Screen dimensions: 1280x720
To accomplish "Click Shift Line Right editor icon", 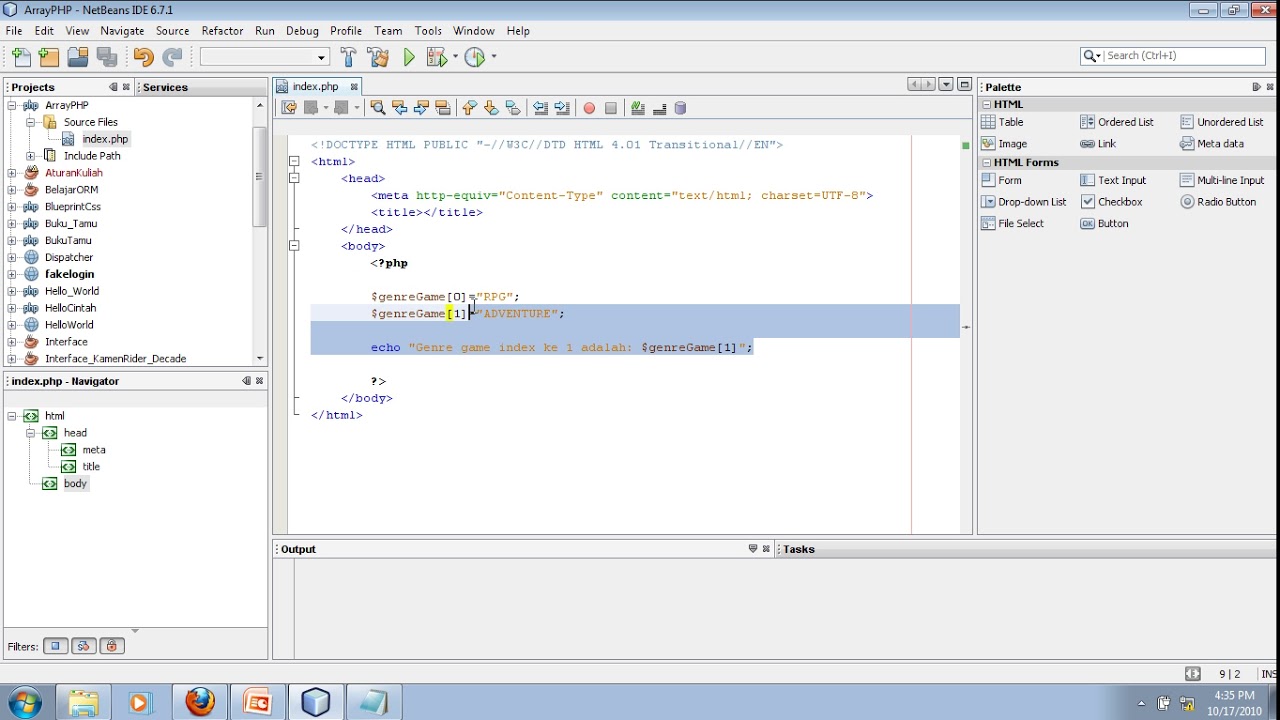I will point(562,108).
